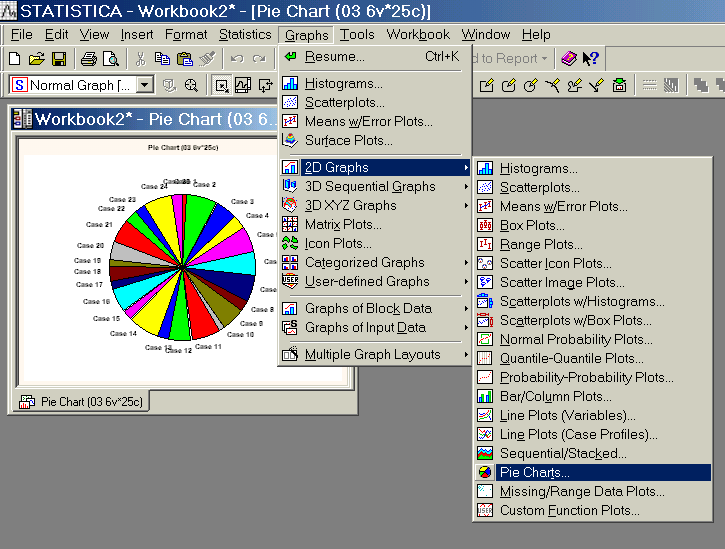The height and width of the screenshot is (549, 725).
Task: Click the Save floppy disk icon
Action: pos(59,59)
